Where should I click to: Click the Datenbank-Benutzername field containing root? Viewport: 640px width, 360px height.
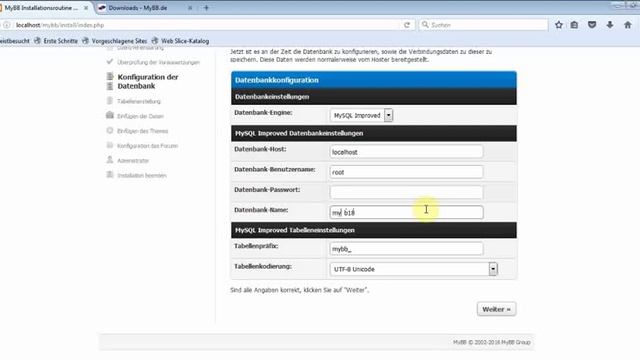406,172
